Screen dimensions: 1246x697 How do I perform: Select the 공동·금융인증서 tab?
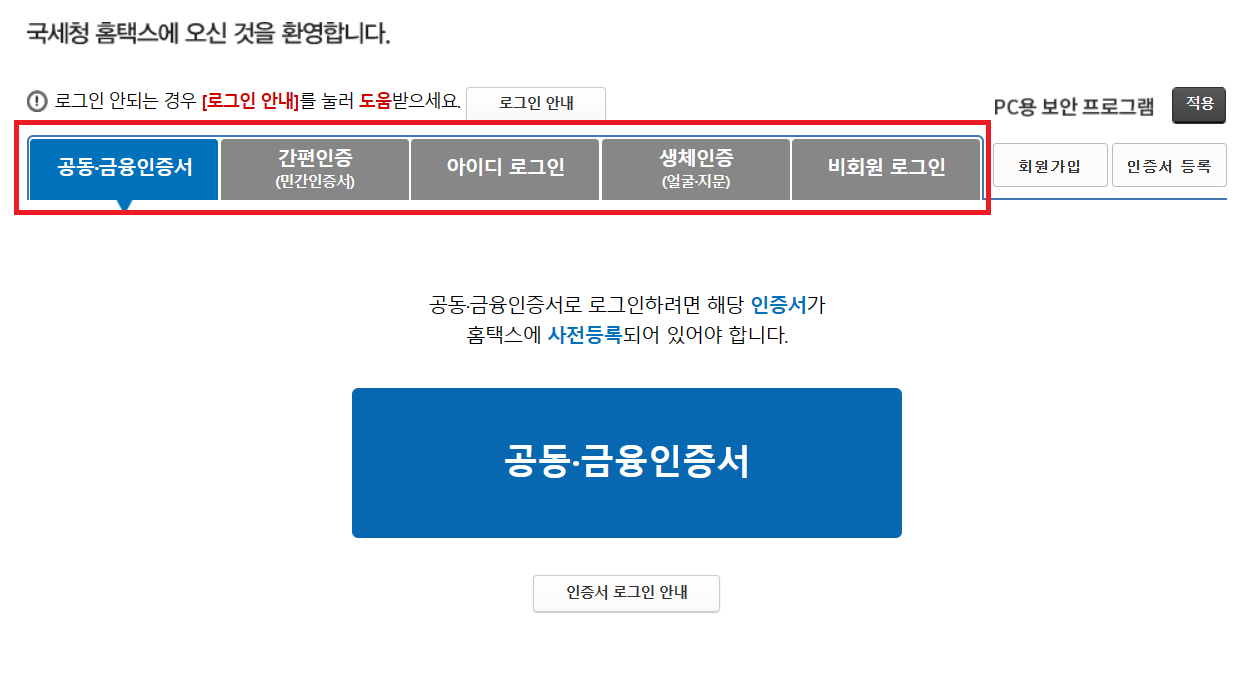tap(124, 168)
